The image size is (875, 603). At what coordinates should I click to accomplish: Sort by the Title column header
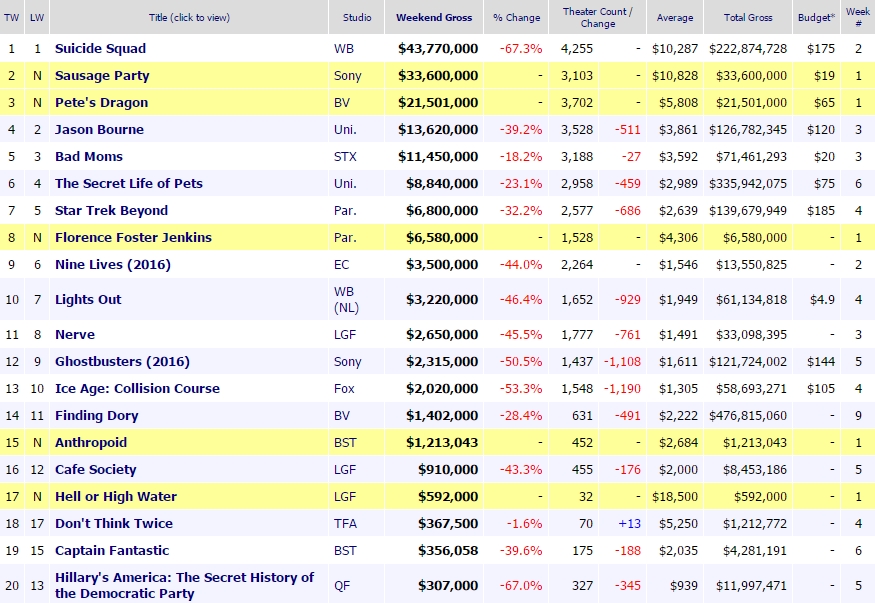[x=189, y=17]
